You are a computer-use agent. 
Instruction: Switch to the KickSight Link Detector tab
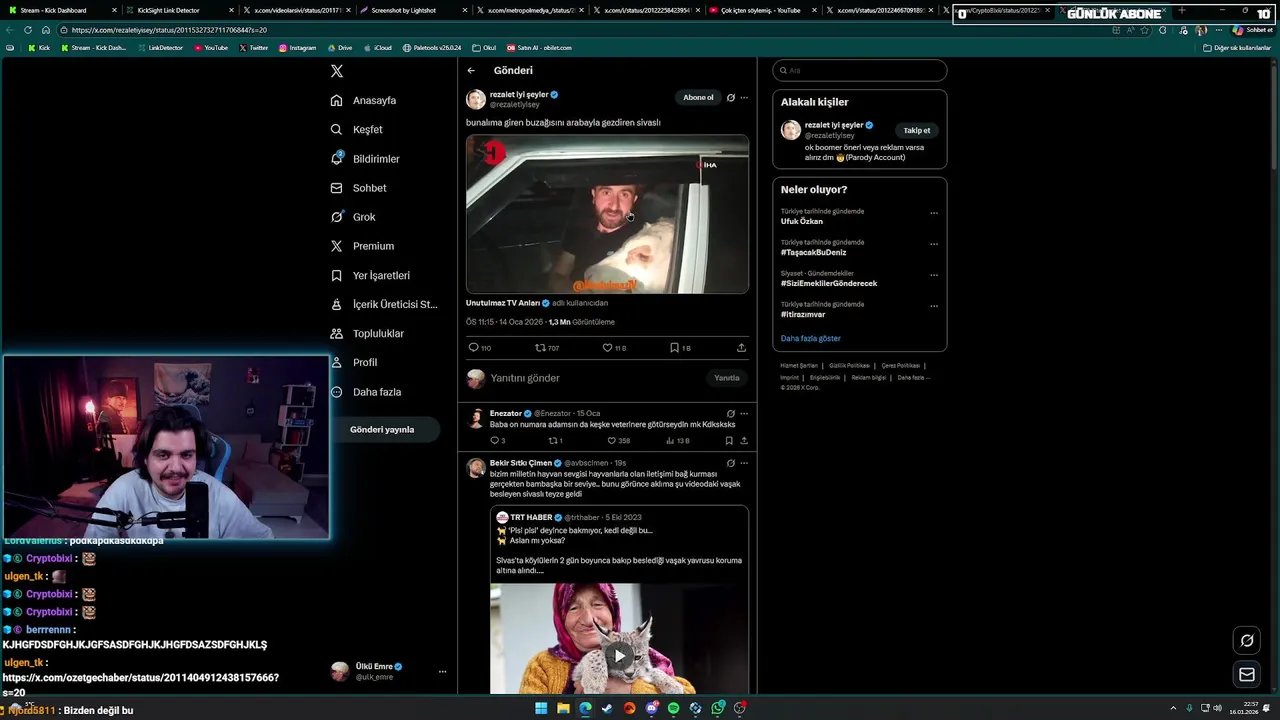pyautogui.click(x=180, y=10)
